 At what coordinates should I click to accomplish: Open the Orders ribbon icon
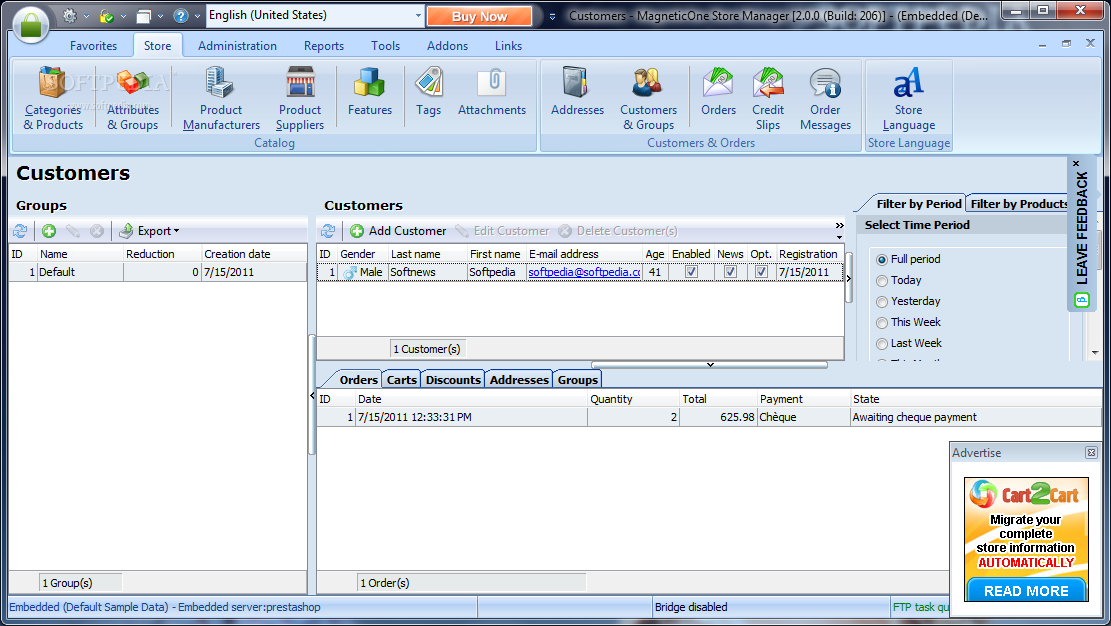718,91
